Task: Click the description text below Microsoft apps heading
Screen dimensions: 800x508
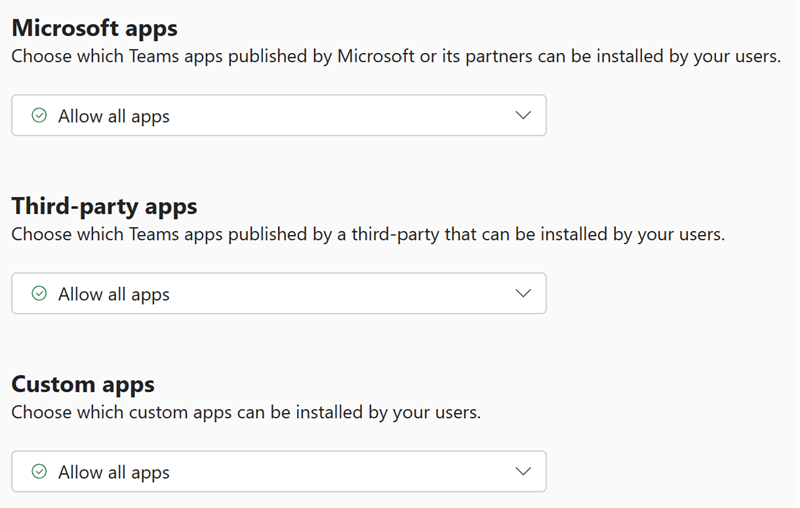Action: [396, 56]
